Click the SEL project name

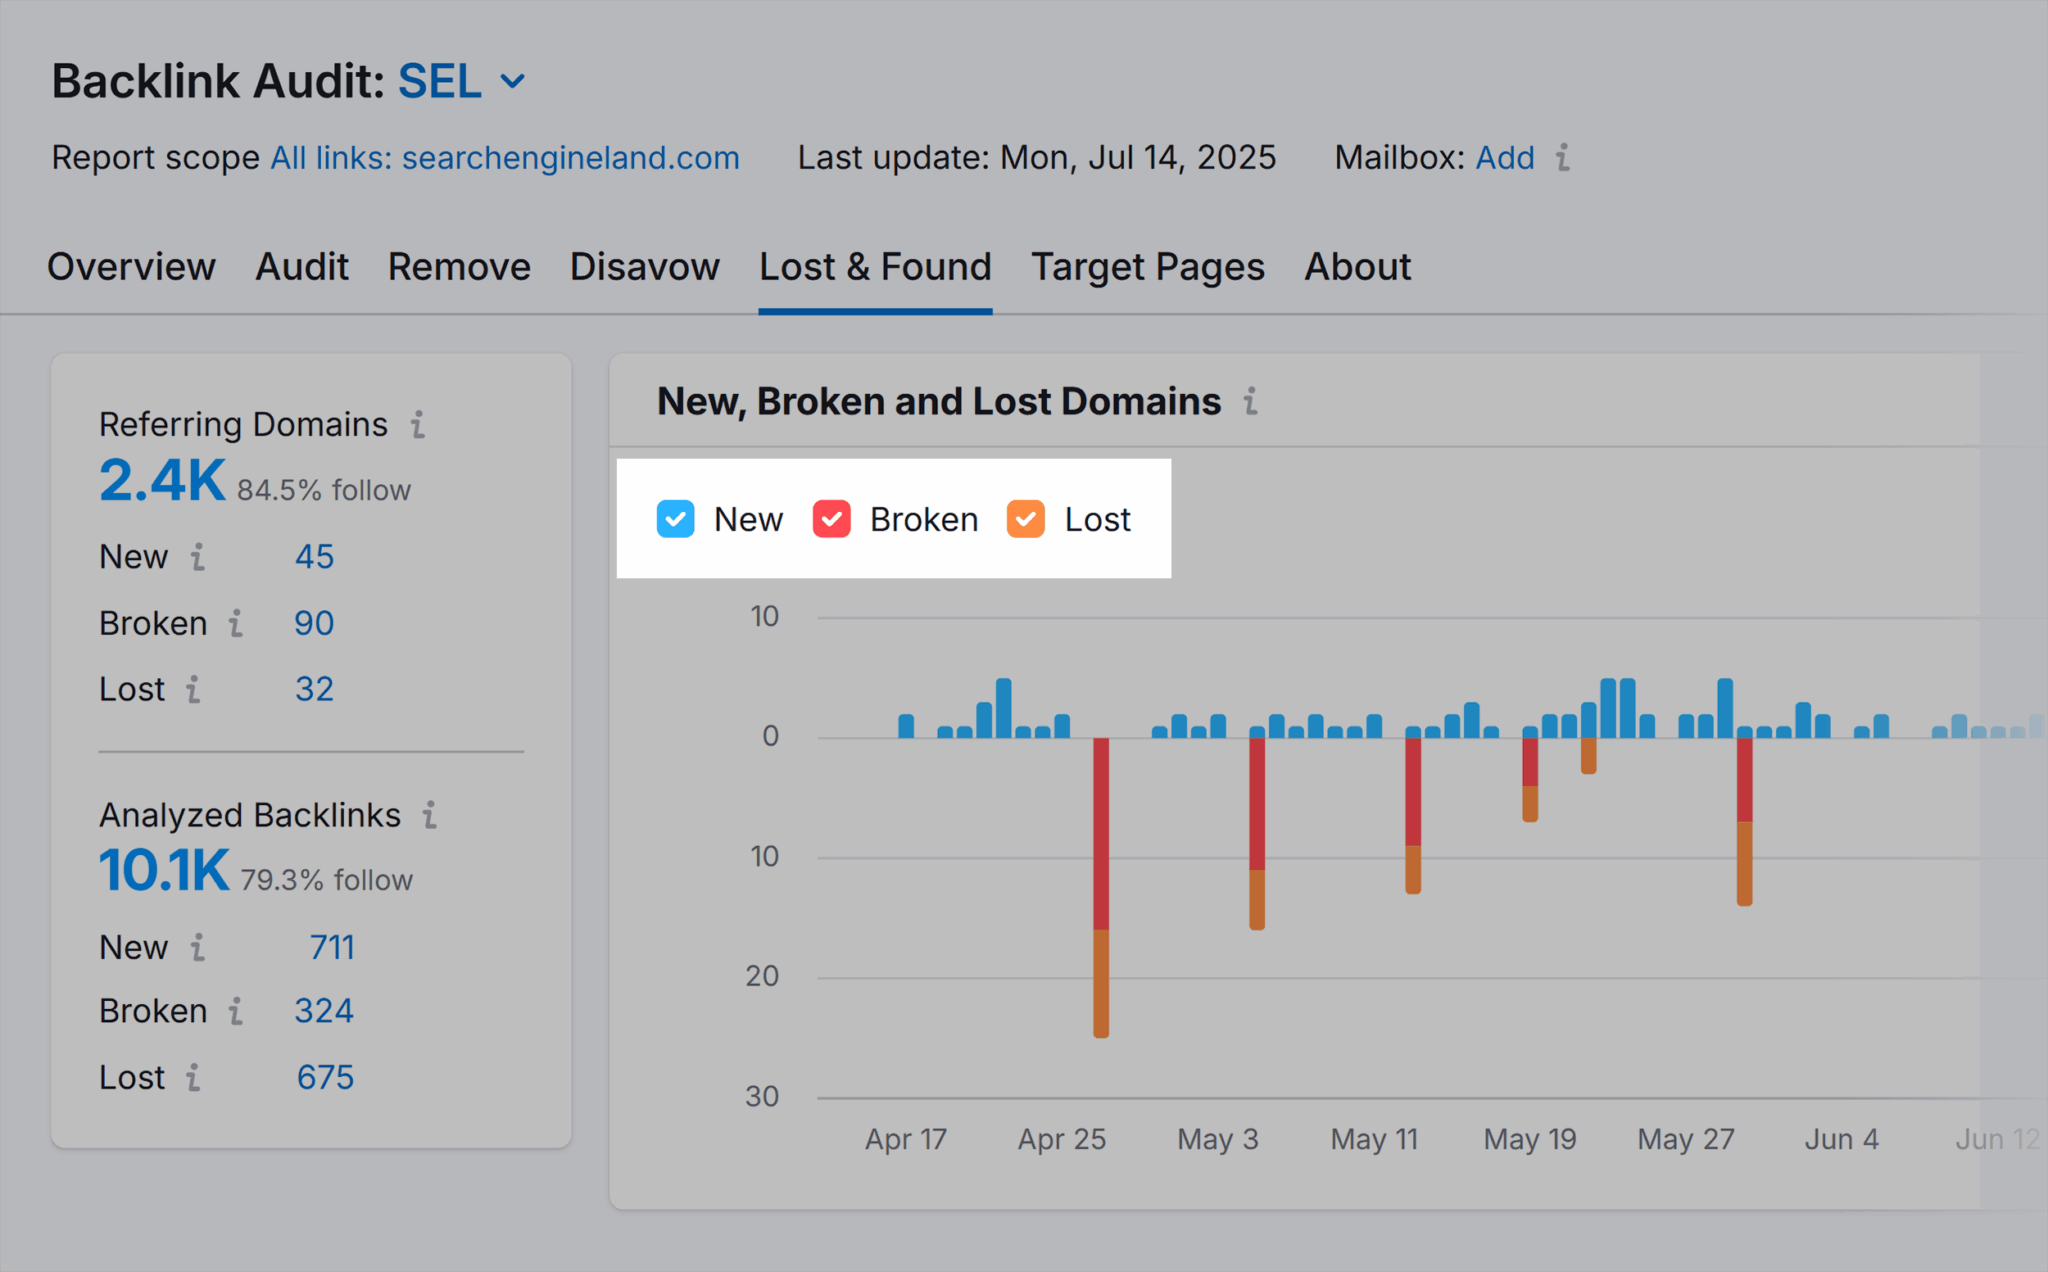[440, 82]
